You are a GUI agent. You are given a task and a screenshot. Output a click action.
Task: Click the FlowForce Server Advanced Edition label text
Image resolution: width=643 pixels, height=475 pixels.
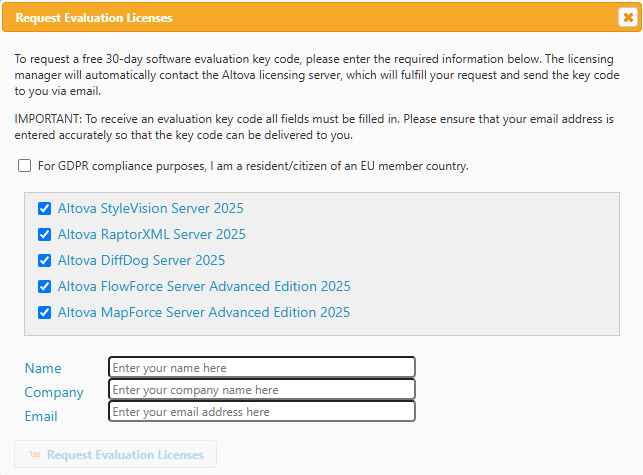point(204,287)
